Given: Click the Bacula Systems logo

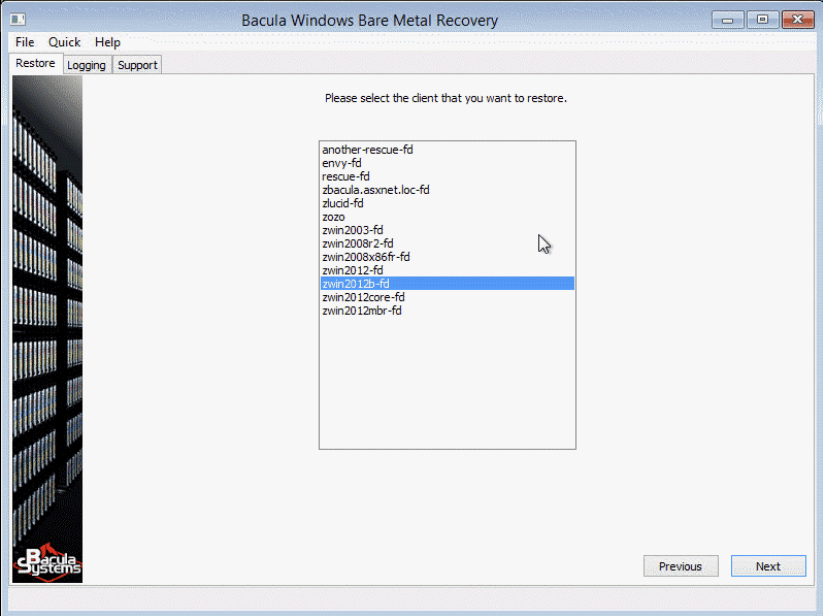Looking at the screenshot, I should pos(46,564).
